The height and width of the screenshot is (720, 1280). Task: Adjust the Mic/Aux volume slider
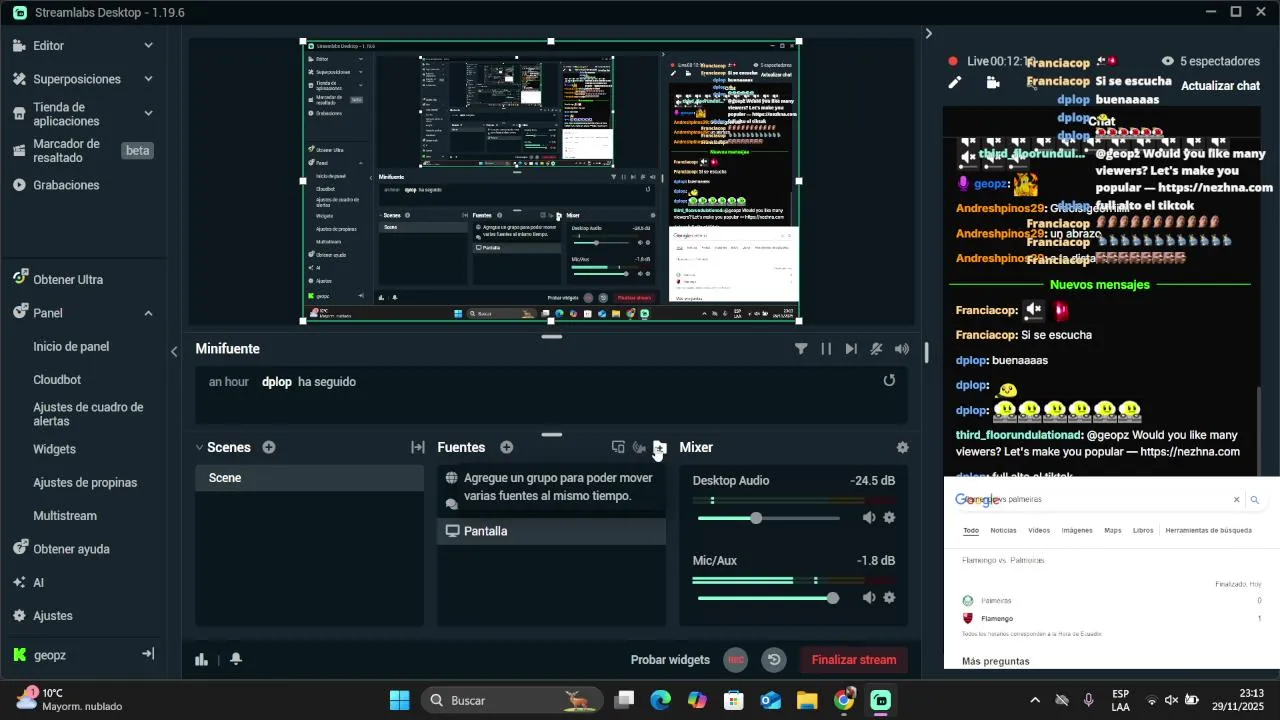tap(833, 598)
